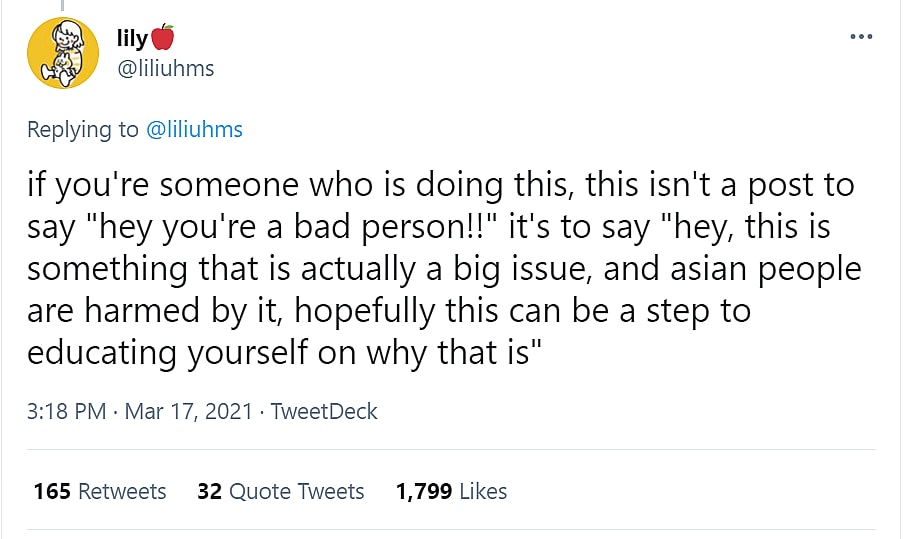View the list of 165 Retweets
The height and width of the screenshot is (539, 904).
(100, 491)
